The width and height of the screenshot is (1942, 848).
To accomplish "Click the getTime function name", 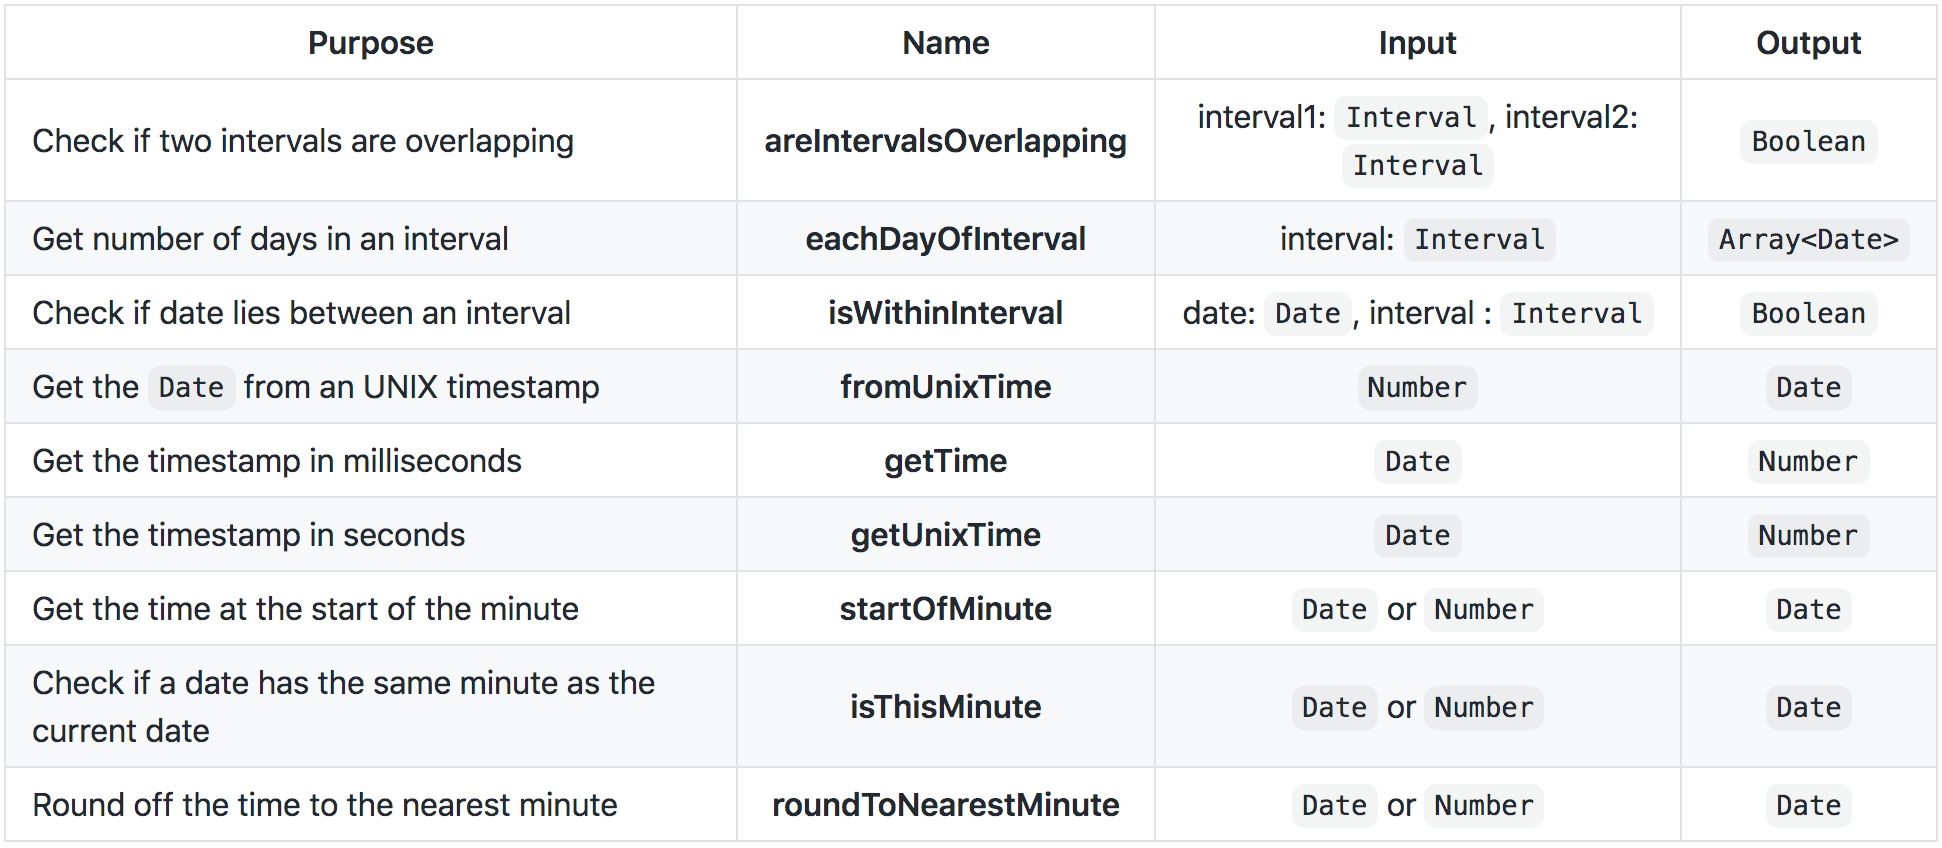I will [945, 461].
